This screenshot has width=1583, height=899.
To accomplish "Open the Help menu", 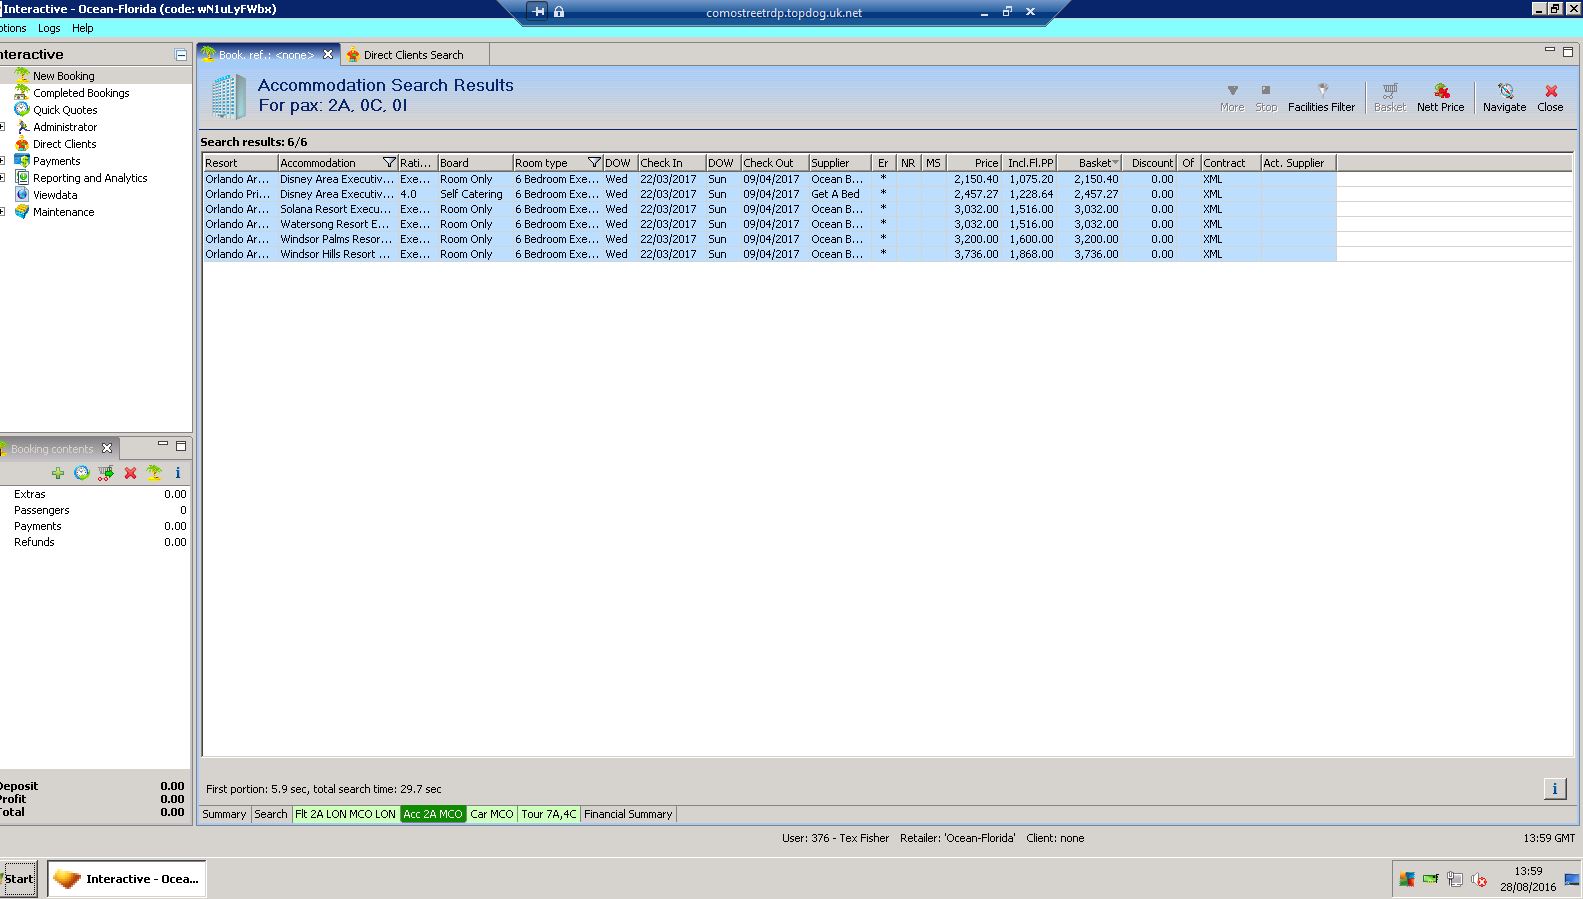I will pyautogui.click(x=83, y=28).
